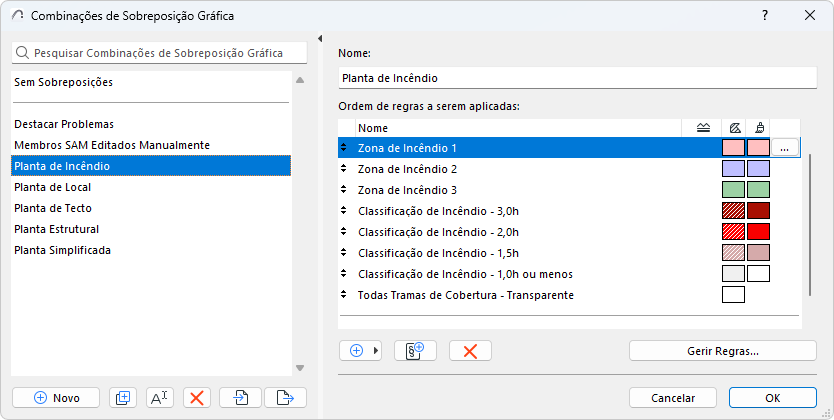Delete the selected combination with red X
834x420 pixels.
pos(197,397)
